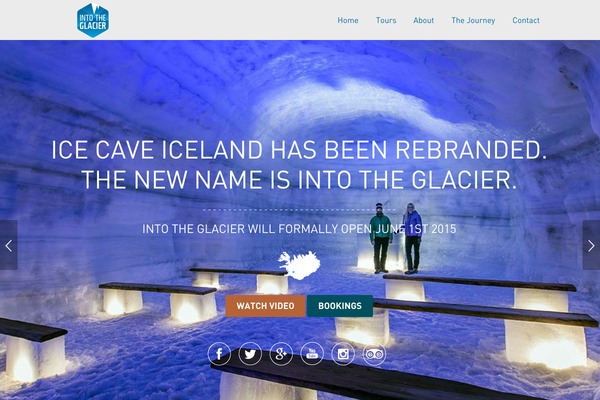Click the Into the Glacier hexagon logo

pyautogui.click(x=93, y=20)
